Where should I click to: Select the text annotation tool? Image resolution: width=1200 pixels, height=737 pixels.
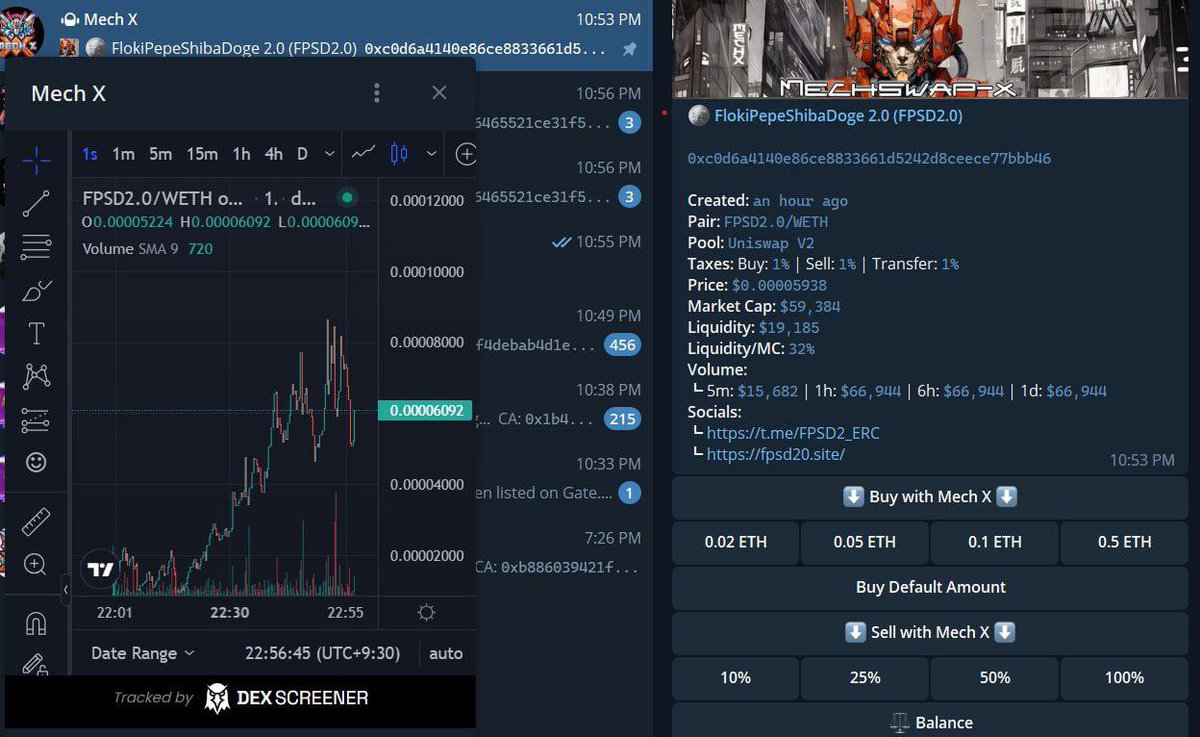tap(37, 333)
